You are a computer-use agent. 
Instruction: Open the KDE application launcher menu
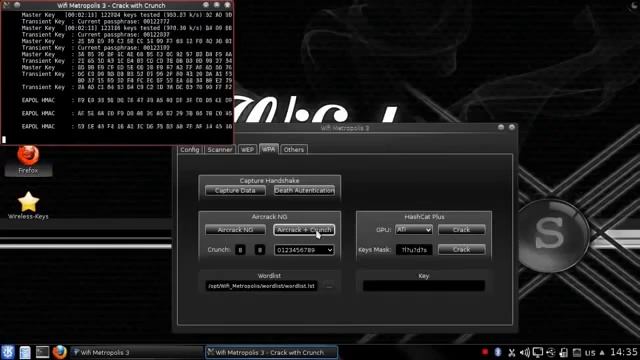8,352
